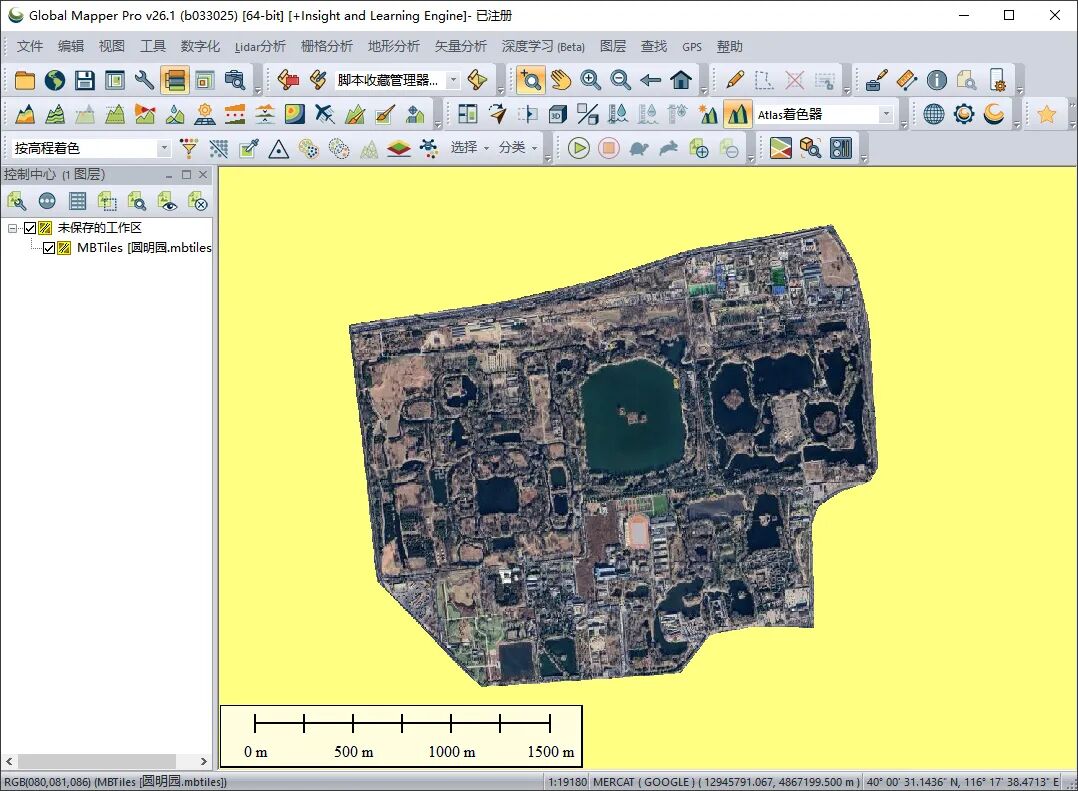The width and height of the screenshot is (1078, 791).
Task: Open the 图层 menu
Action: coord(613,46)
